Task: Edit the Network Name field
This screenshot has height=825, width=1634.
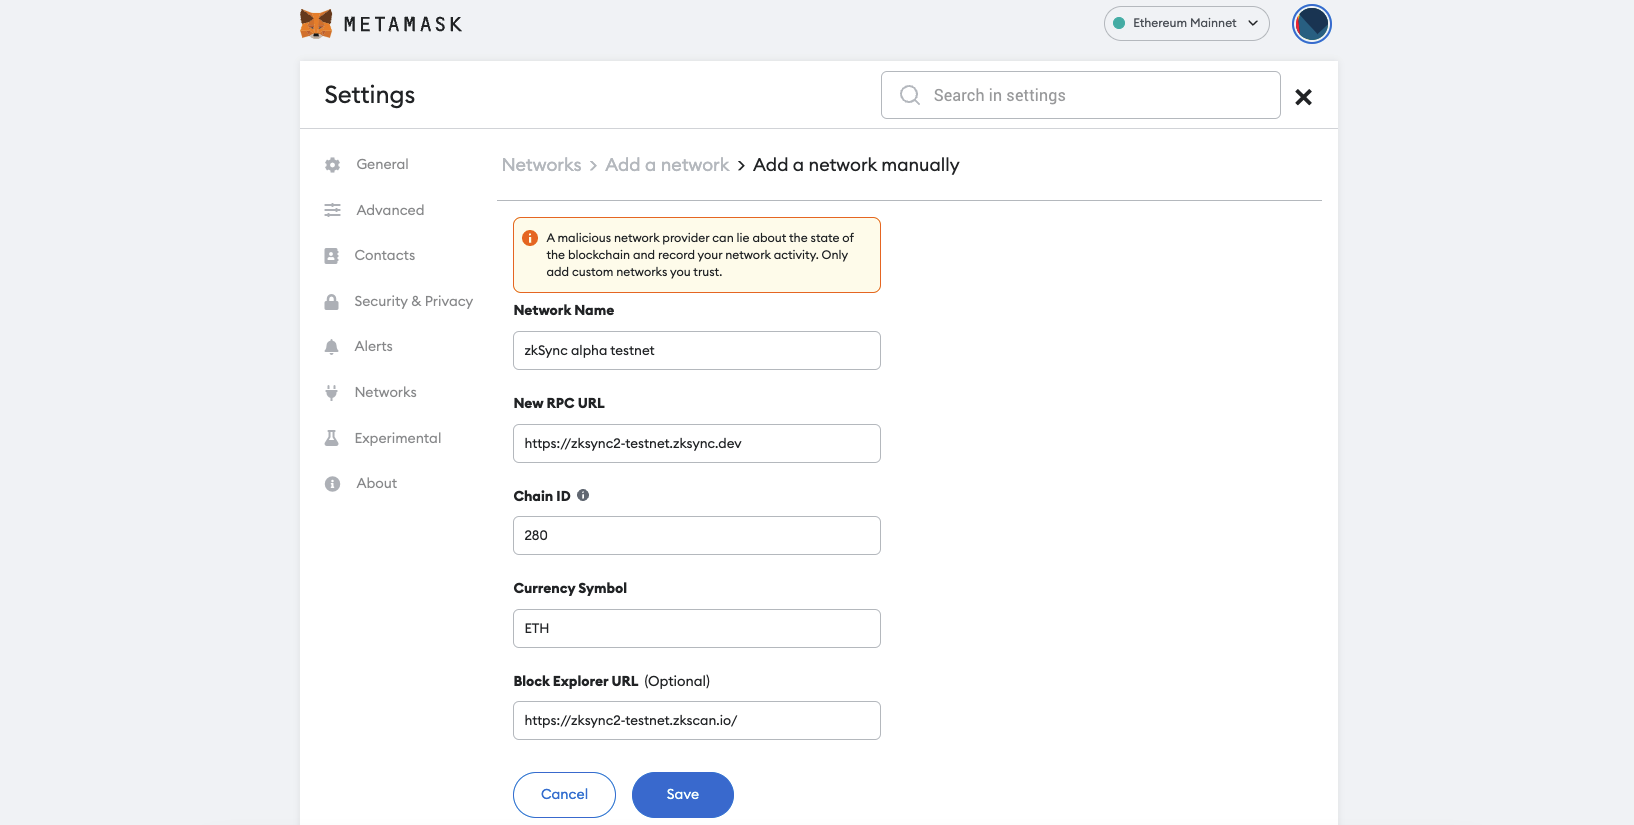Action: tap(697, 350)
